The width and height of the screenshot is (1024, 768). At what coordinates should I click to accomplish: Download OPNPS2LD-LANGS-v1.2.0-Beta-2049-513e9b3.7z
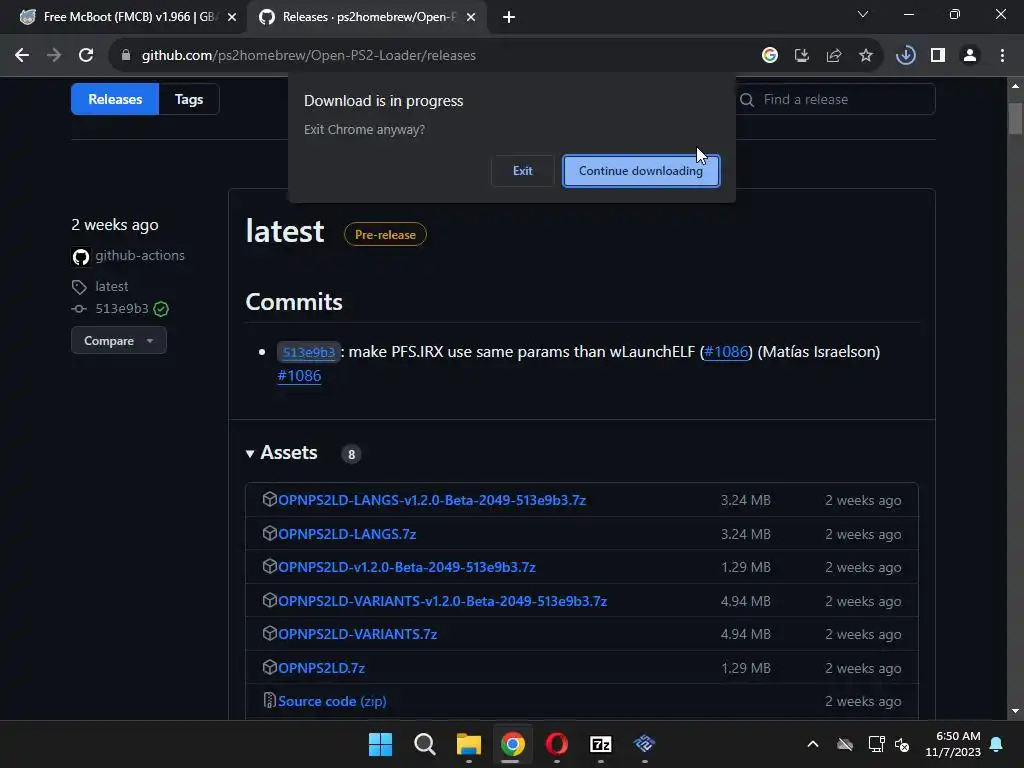tap(432, 500)
